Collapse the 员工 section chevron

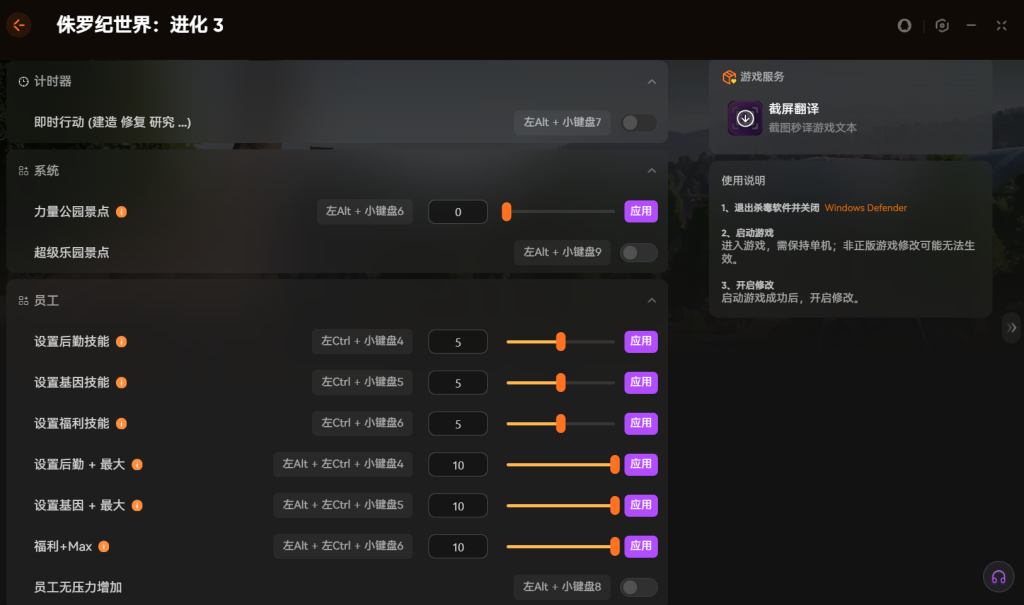click(x=652, y=301)
